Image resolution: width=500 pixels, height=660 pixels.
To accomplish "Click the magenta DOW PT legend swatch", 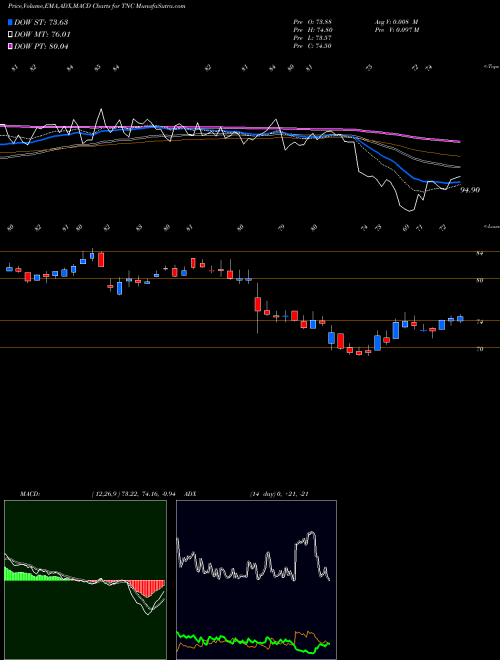I will coord(11,46).
